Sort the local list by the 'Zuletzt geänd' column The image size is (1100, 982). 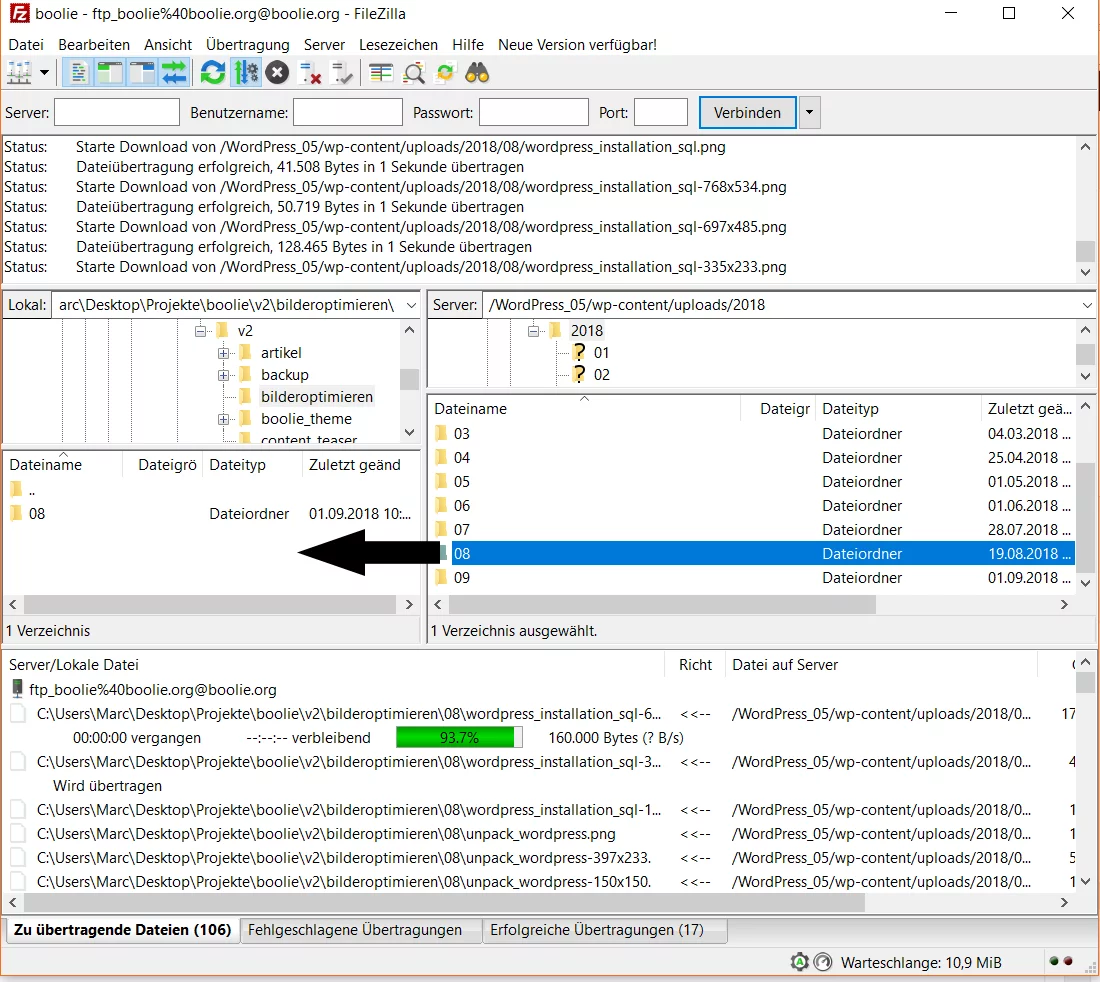[x=359, y=464]
